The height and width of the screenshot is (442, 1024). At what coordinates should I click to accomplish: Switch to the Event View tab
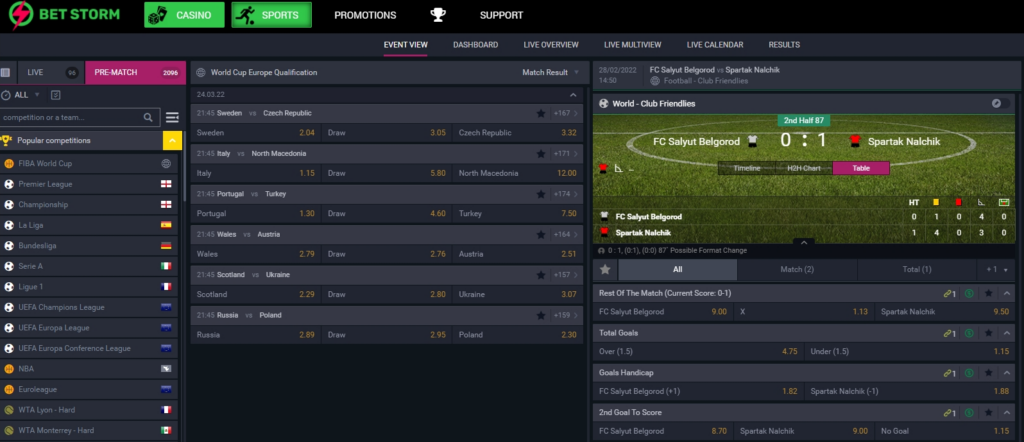pyautogui.click(x=406, y=44)
